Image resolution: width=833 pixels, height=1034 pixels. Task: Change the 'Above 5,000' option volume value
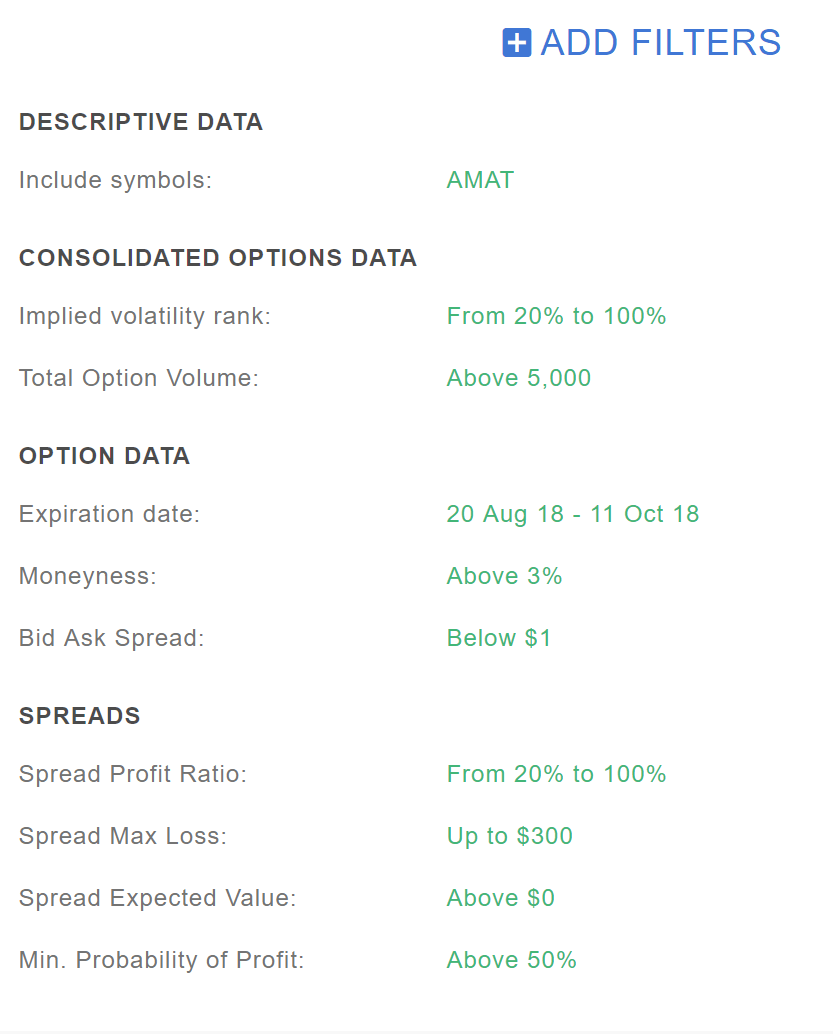[x=518, y=378]
